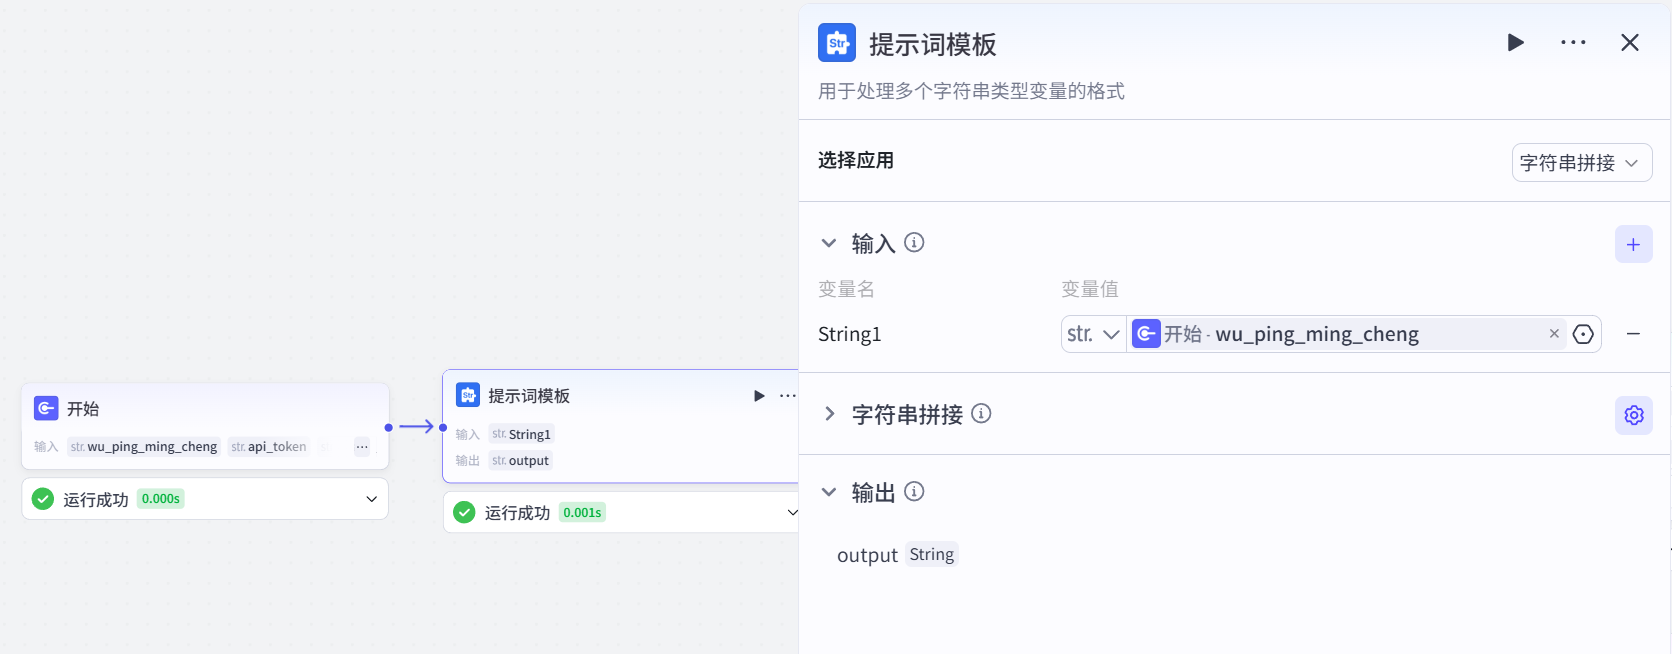Image resolution: width=1672 pixels, height=654 pixels.
Task: Open the variable selector target icon
Action: [1583, 334]
